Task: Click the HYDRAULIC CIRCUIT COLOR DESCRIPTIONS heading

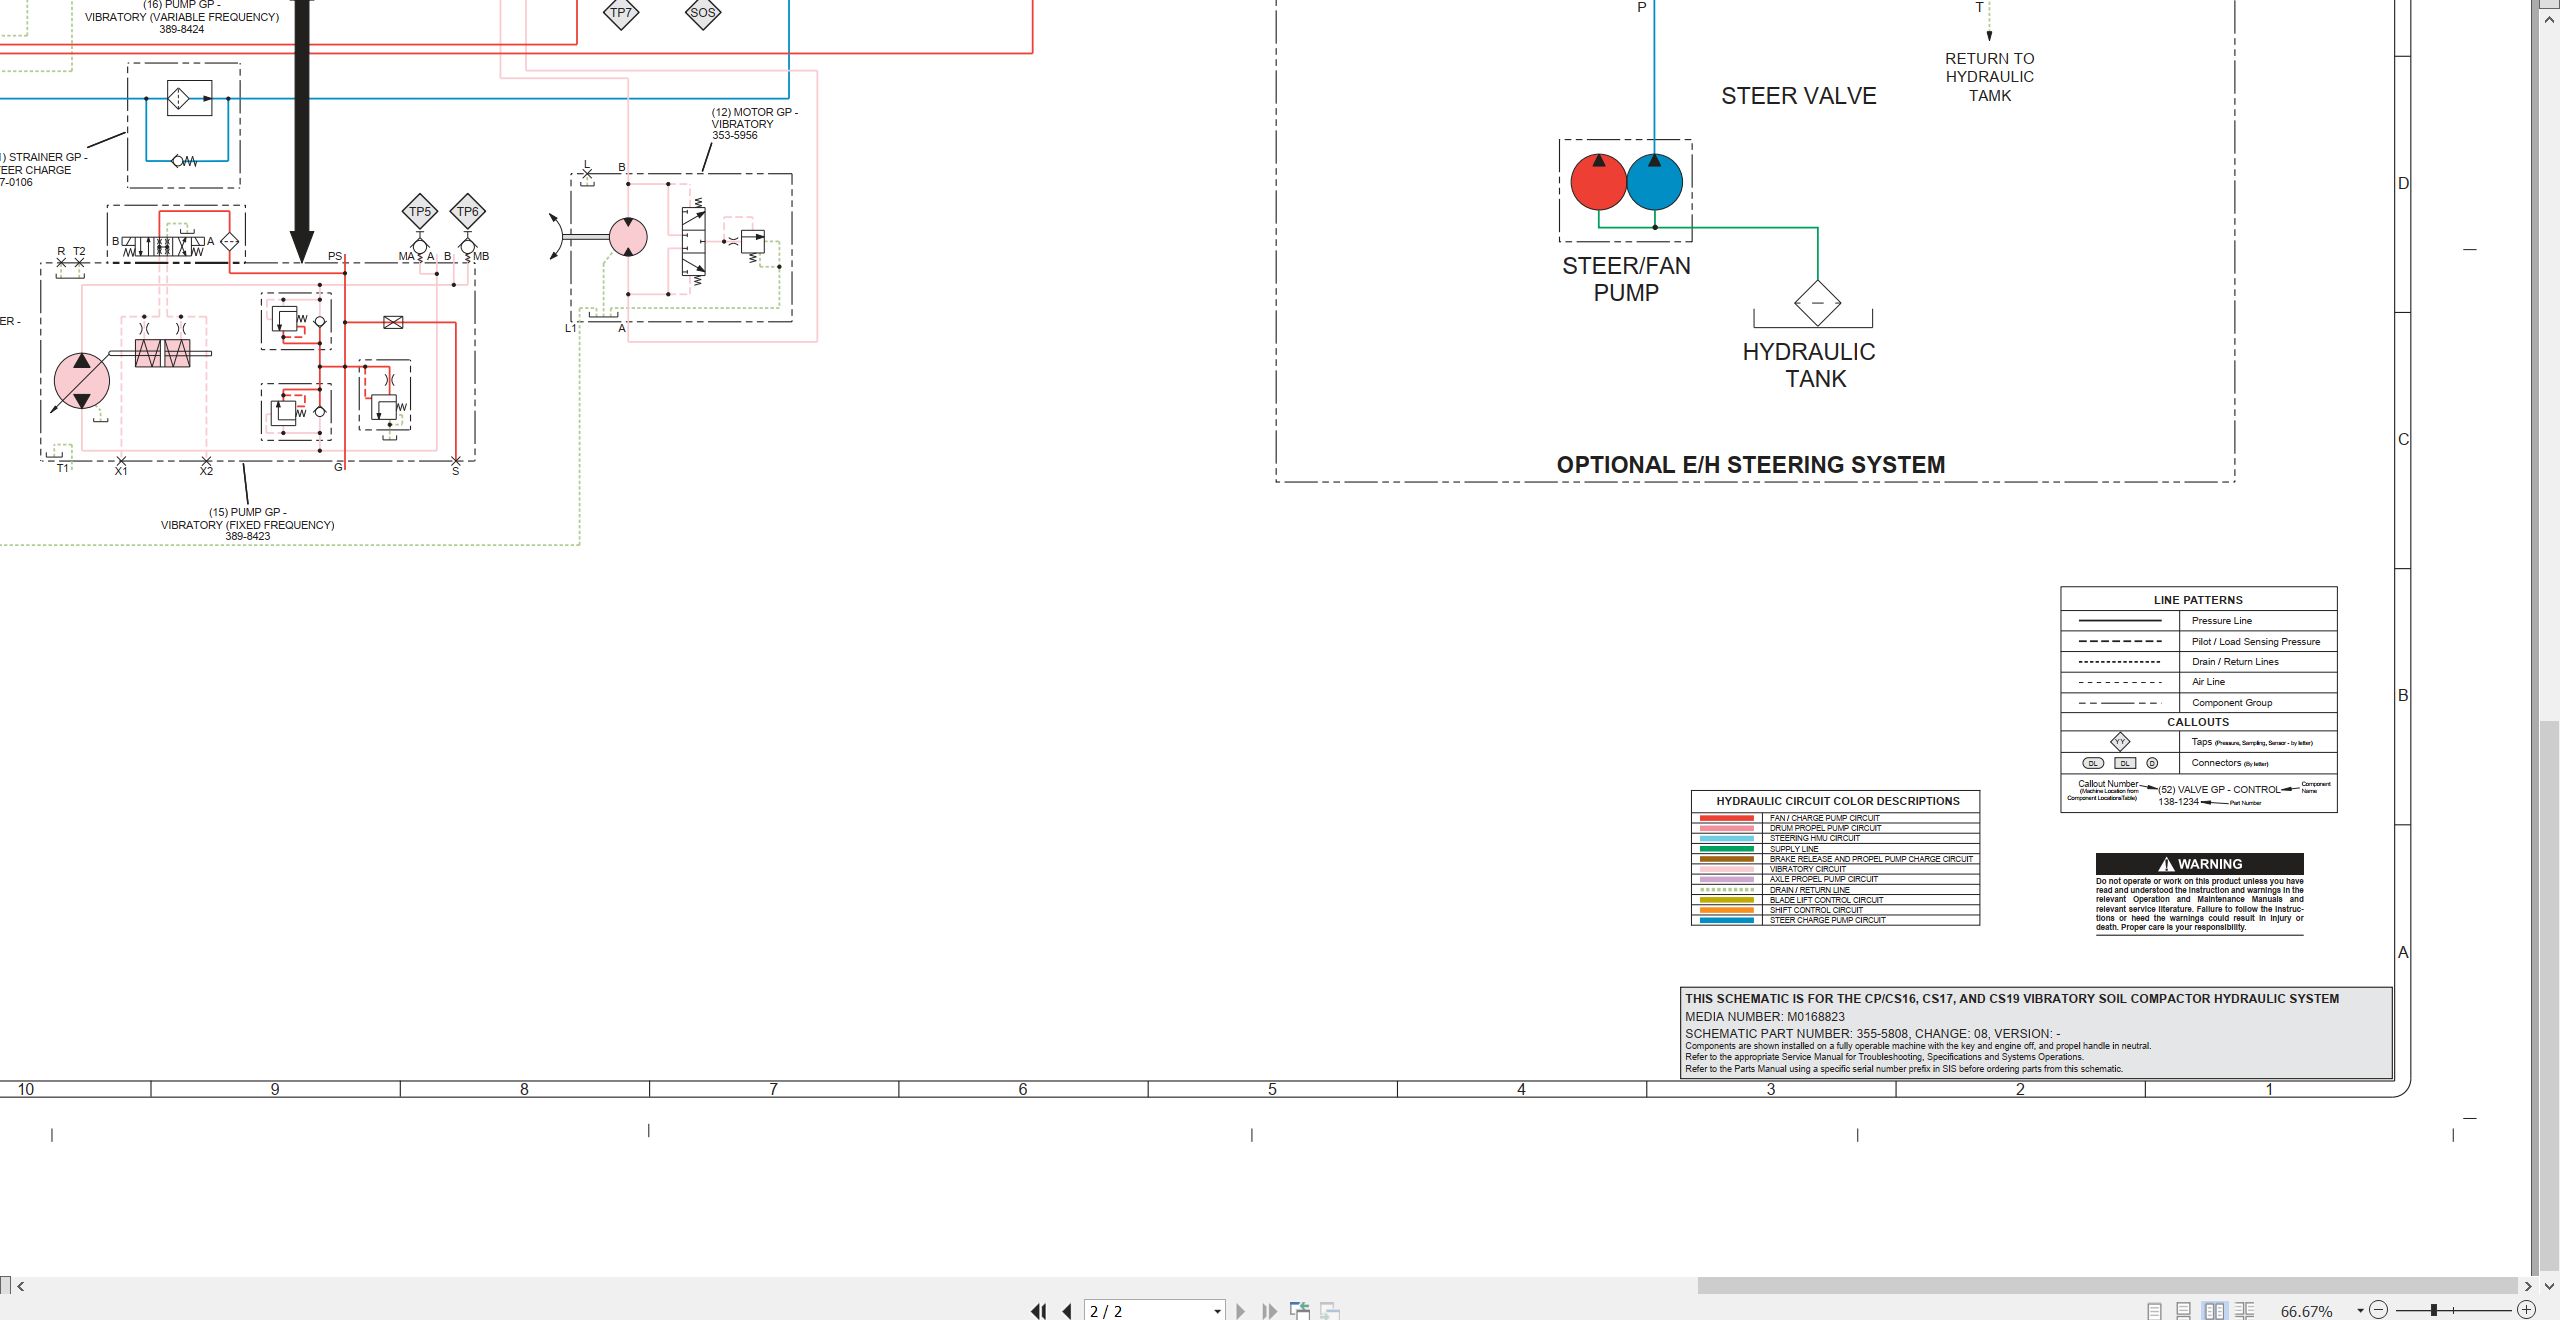Action: pyautogui.click(x=1837, y=801)
